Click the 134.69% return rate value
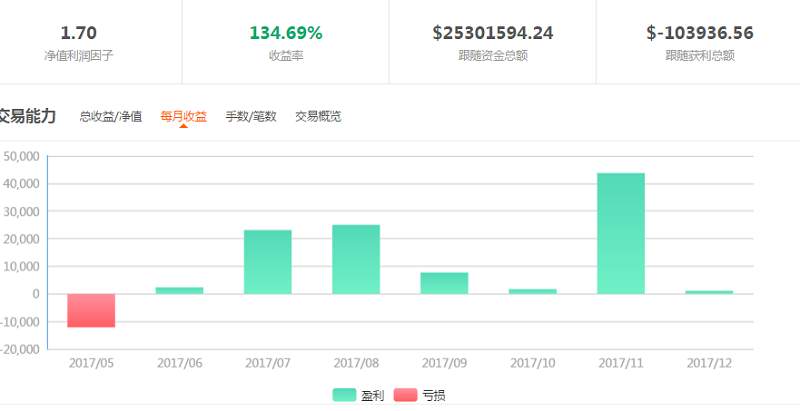 (x=286, y=33)
